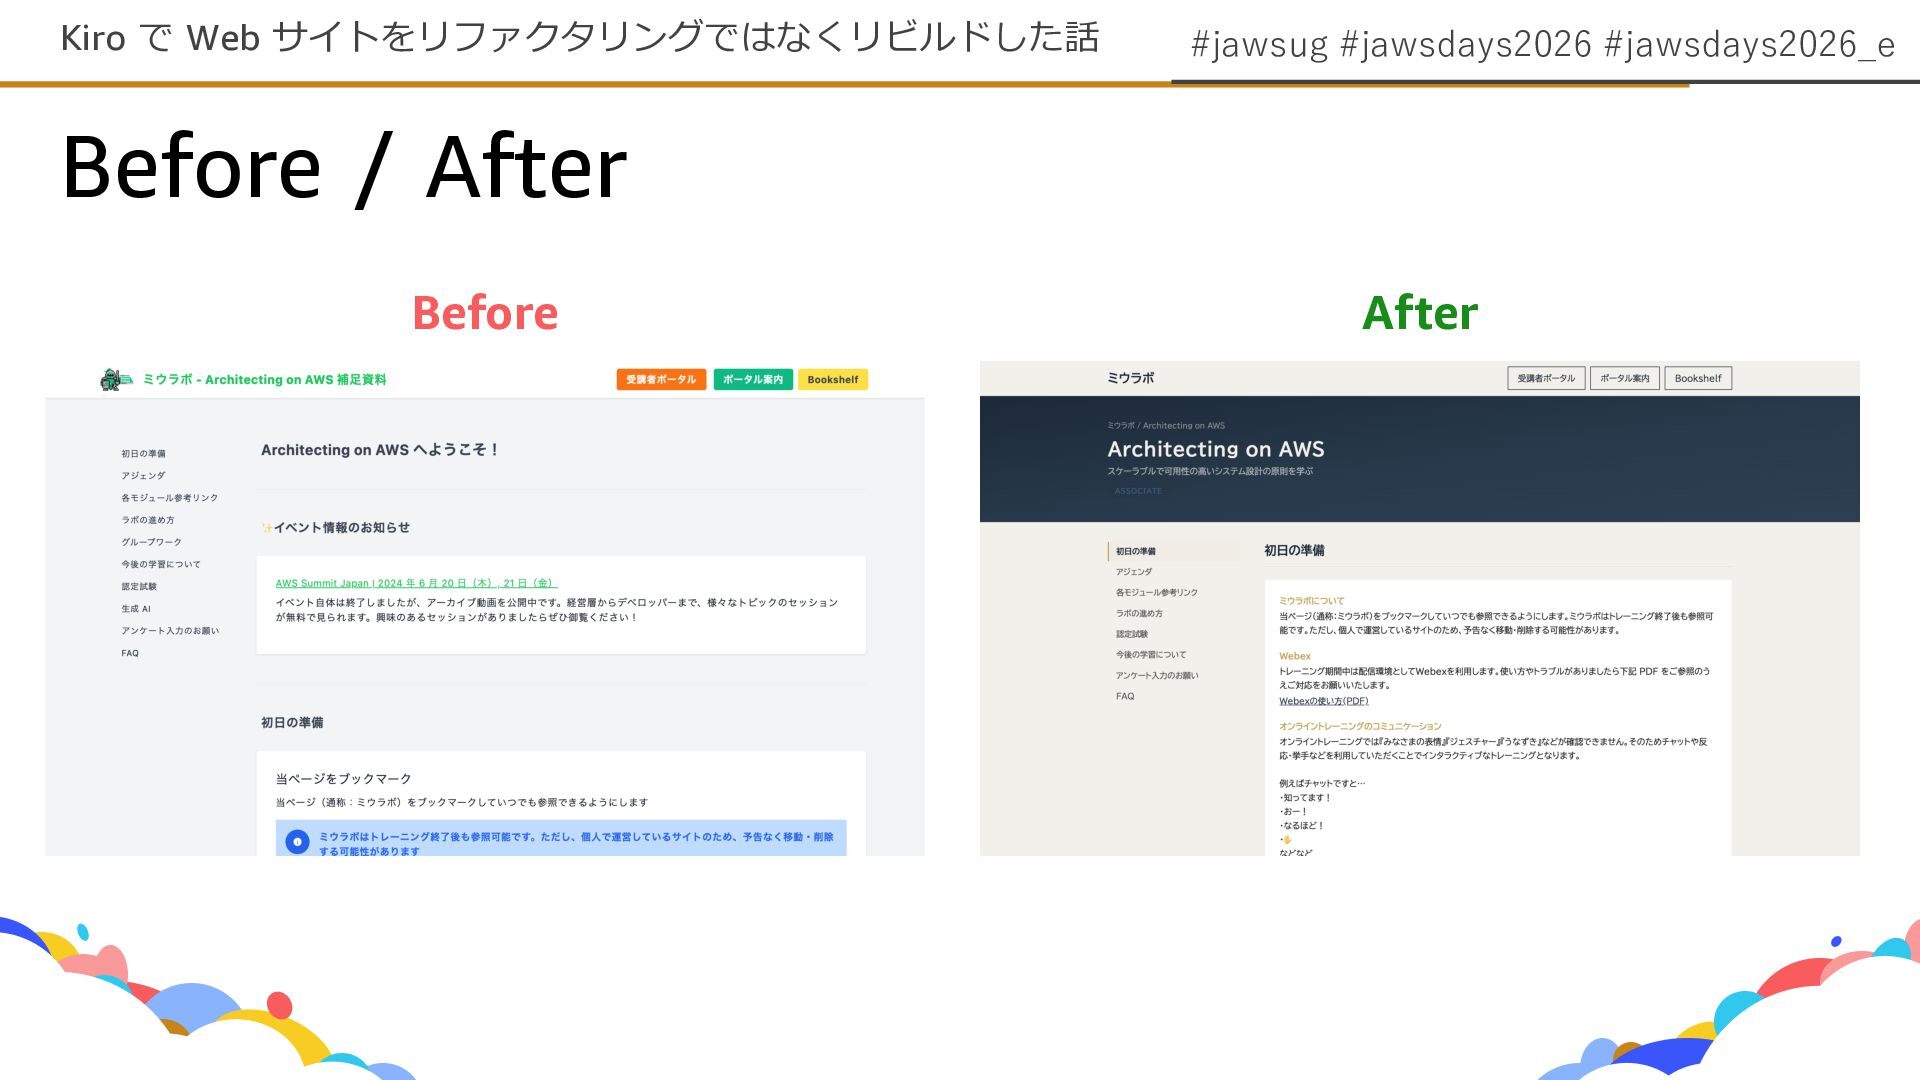
Task: Click the orange 受講者ポータル button in Before
Action: 661,380
